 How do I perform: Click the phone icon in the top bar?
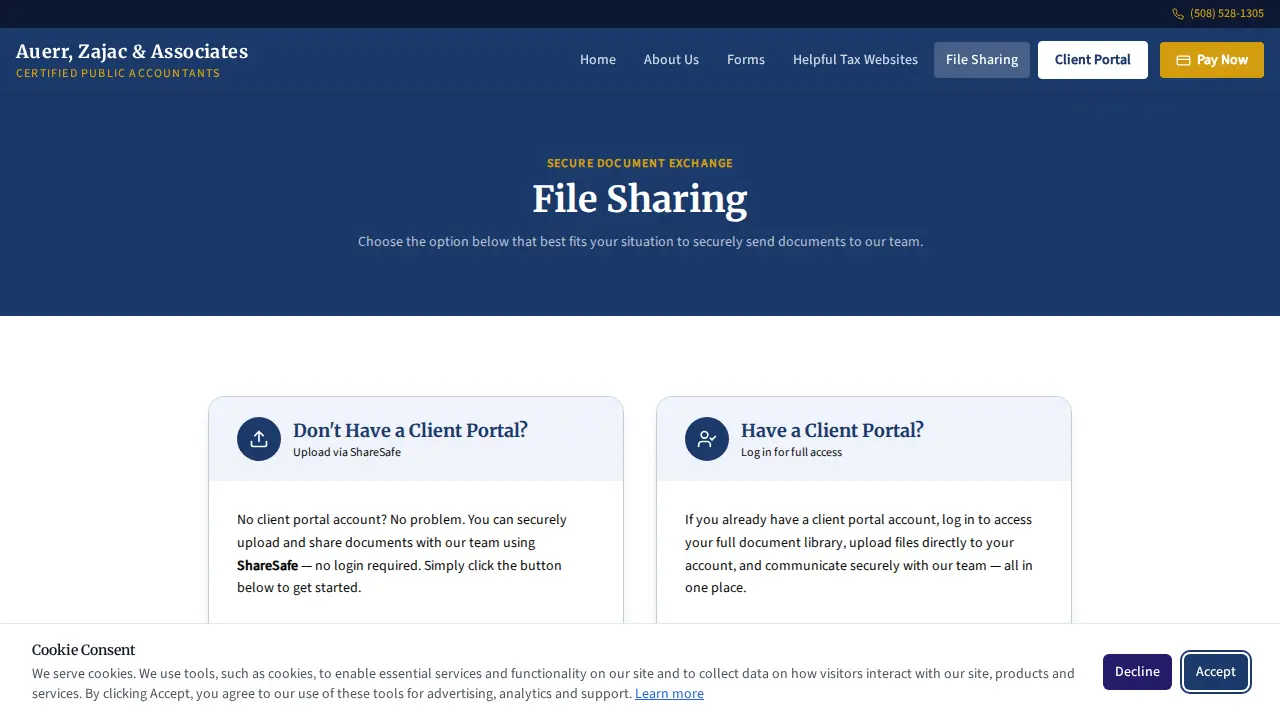click(x=1178, y=14)
